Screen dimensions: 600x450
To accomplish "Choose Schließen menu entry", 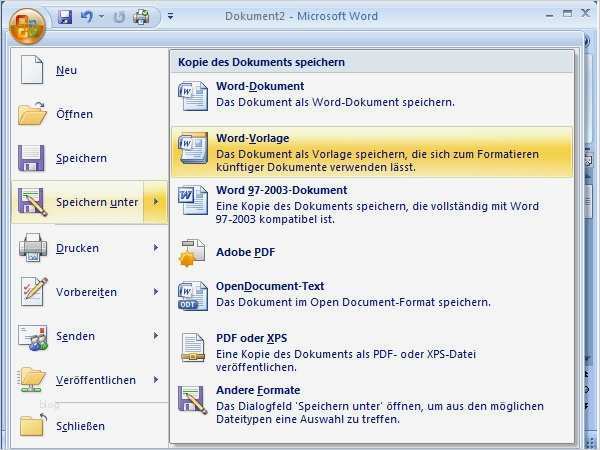I will [90, 426].
